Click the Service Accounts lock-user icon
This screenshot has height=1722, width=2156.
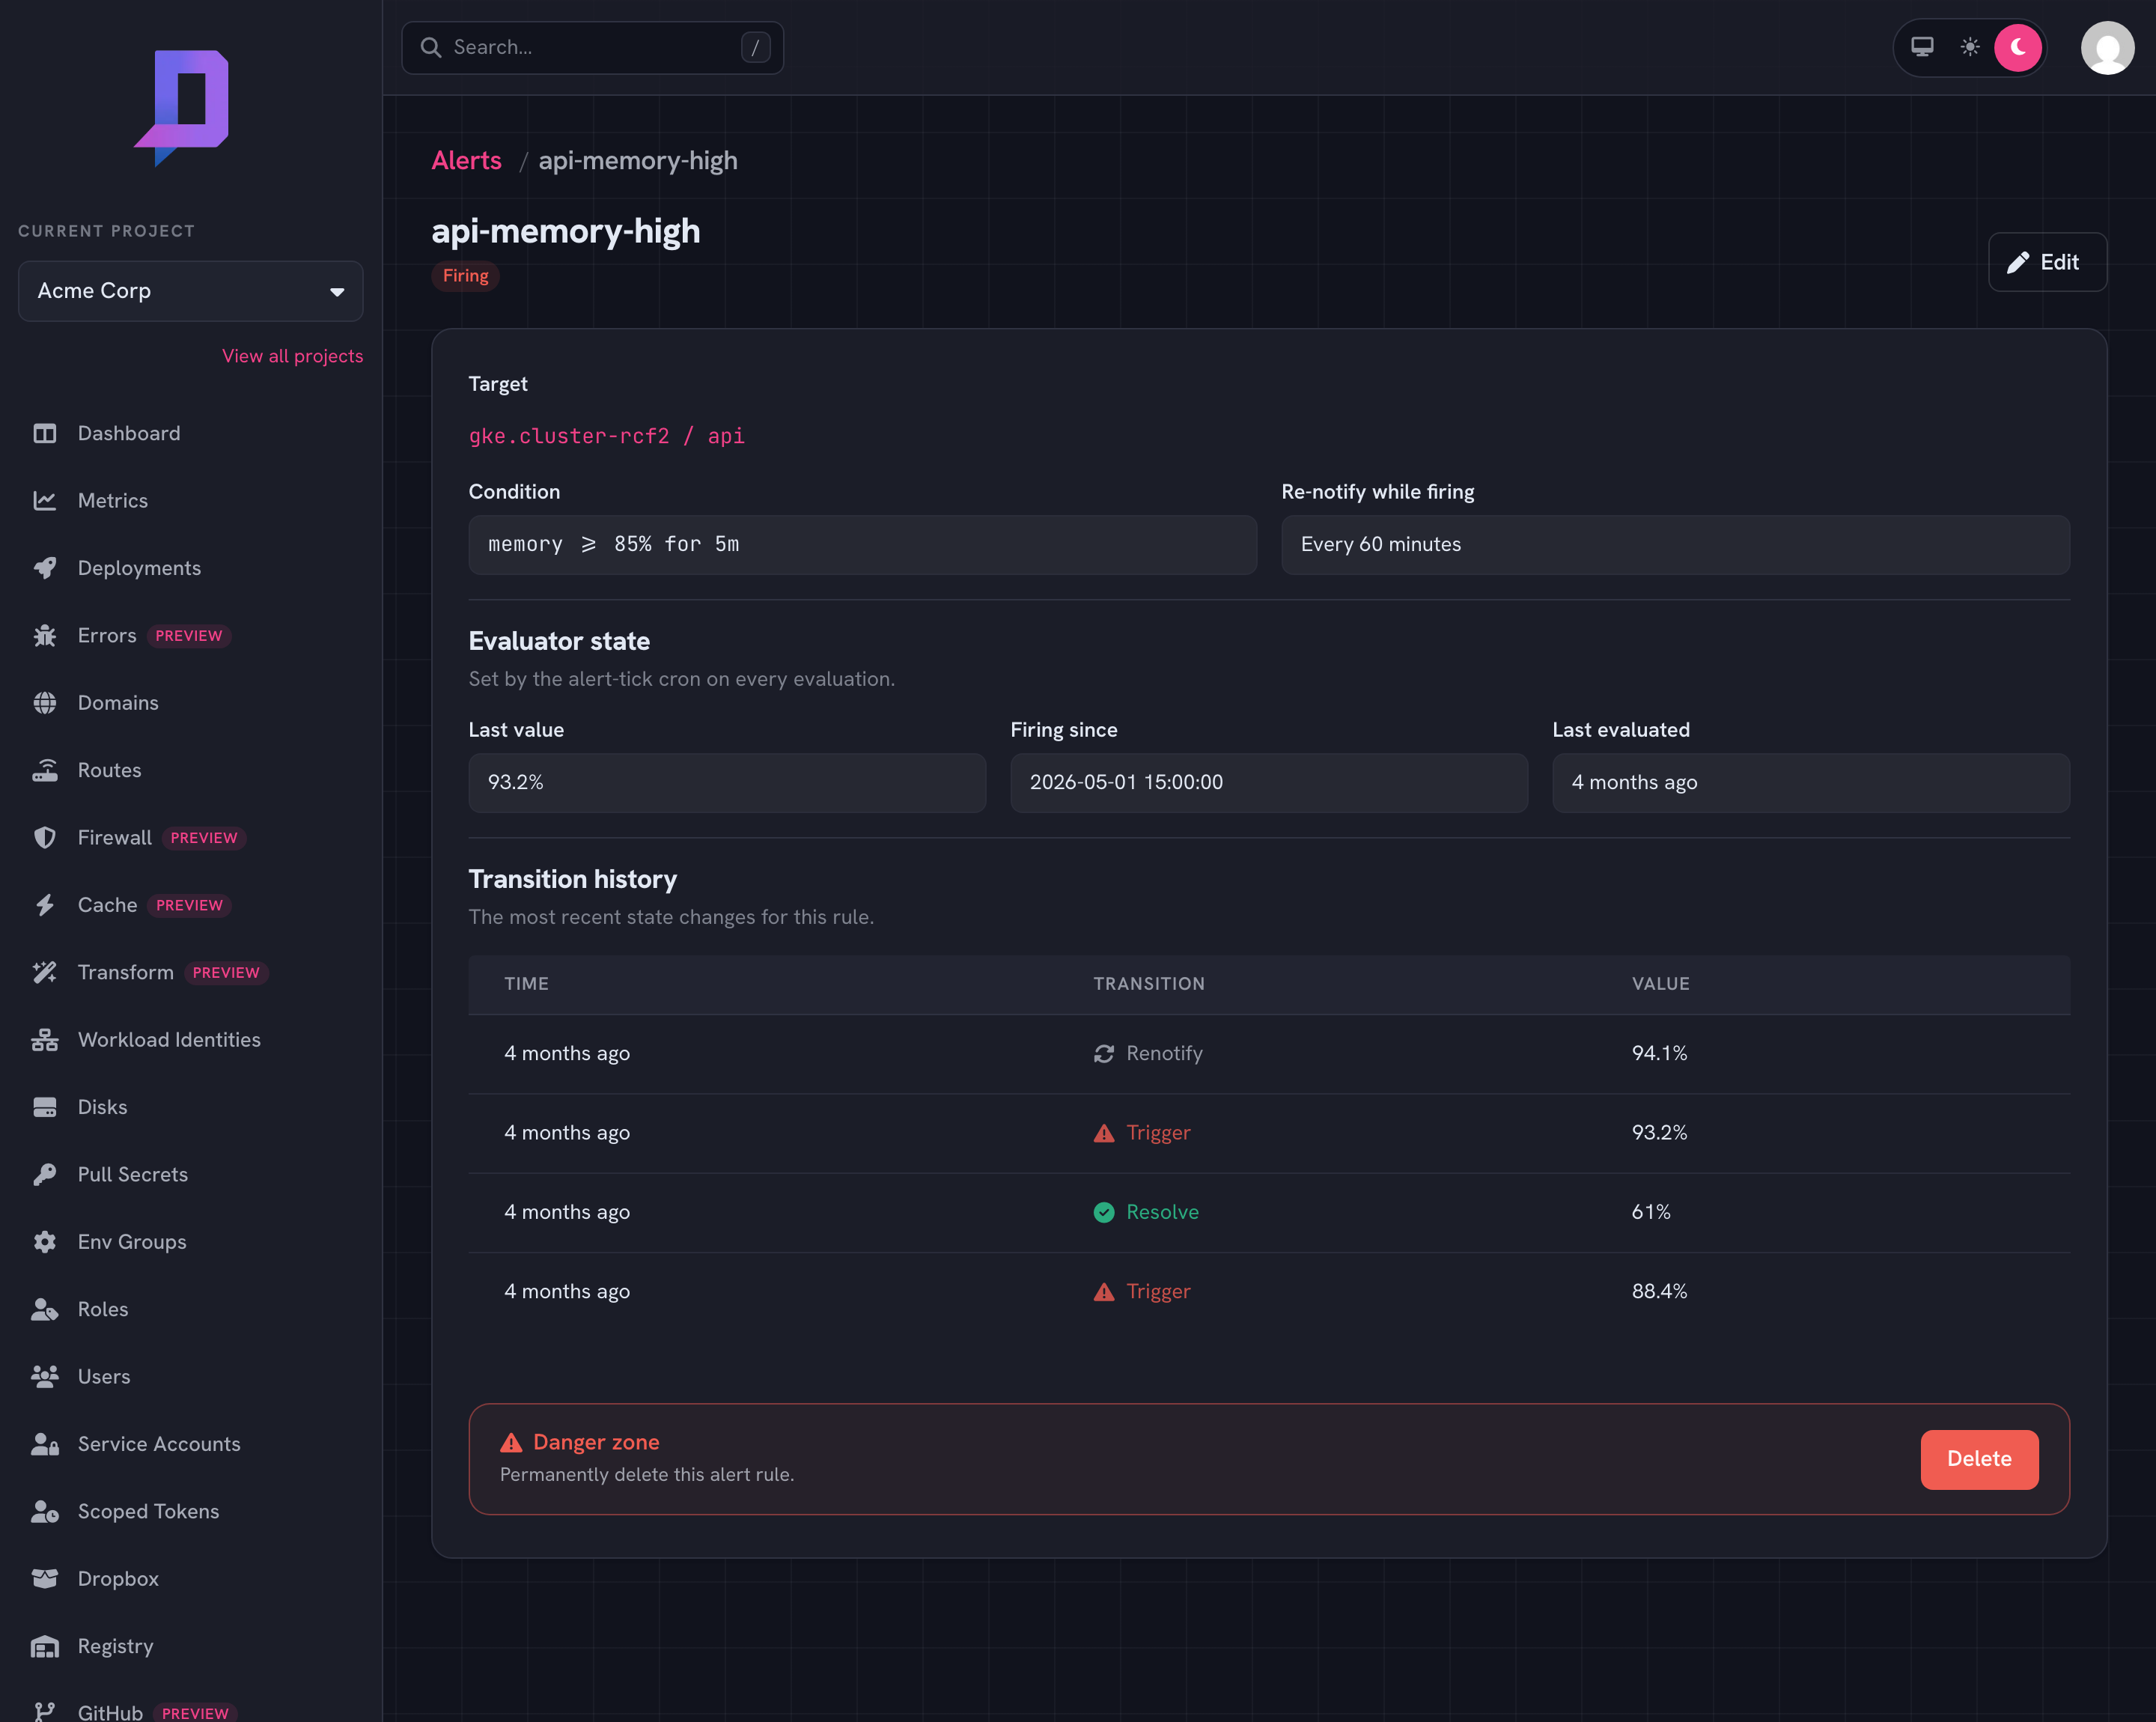point(45,1444)
